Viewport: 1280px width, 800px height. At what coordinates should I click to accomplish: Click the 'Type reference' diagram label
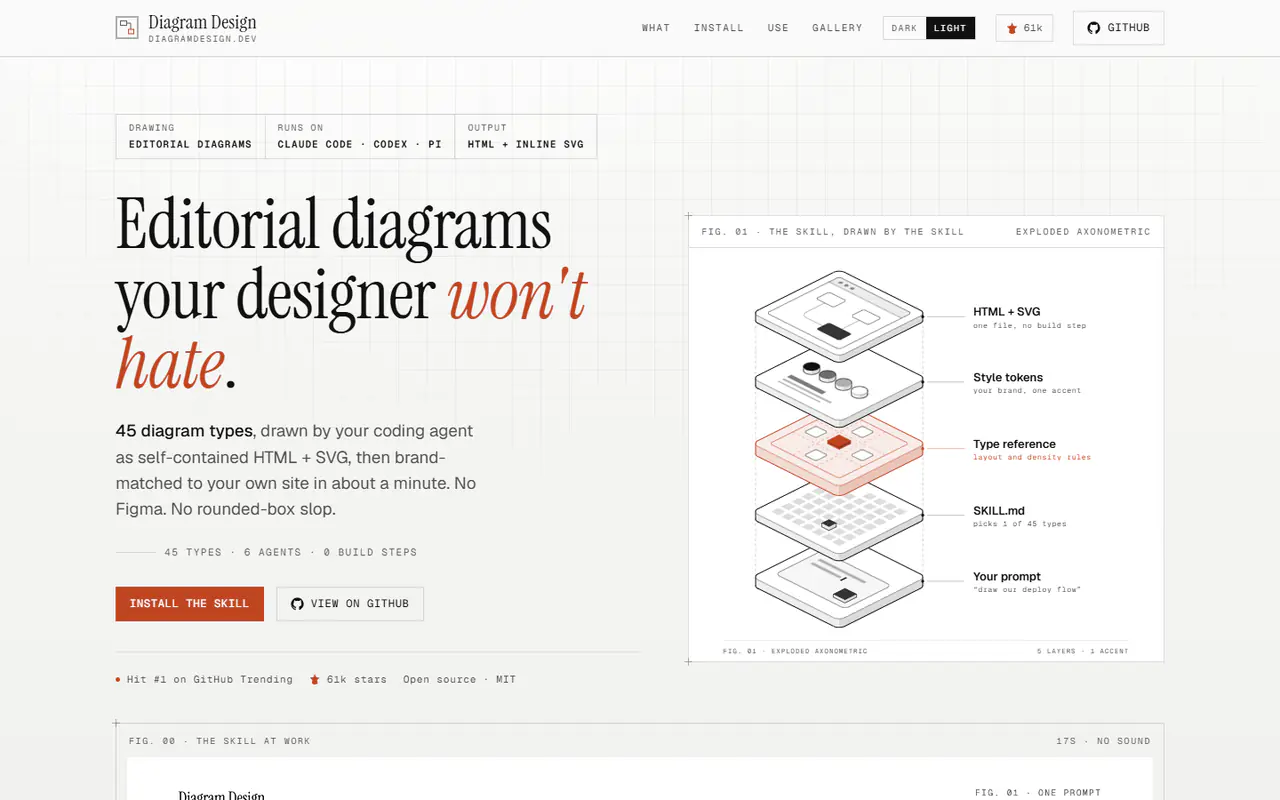tap(1014, 444)
